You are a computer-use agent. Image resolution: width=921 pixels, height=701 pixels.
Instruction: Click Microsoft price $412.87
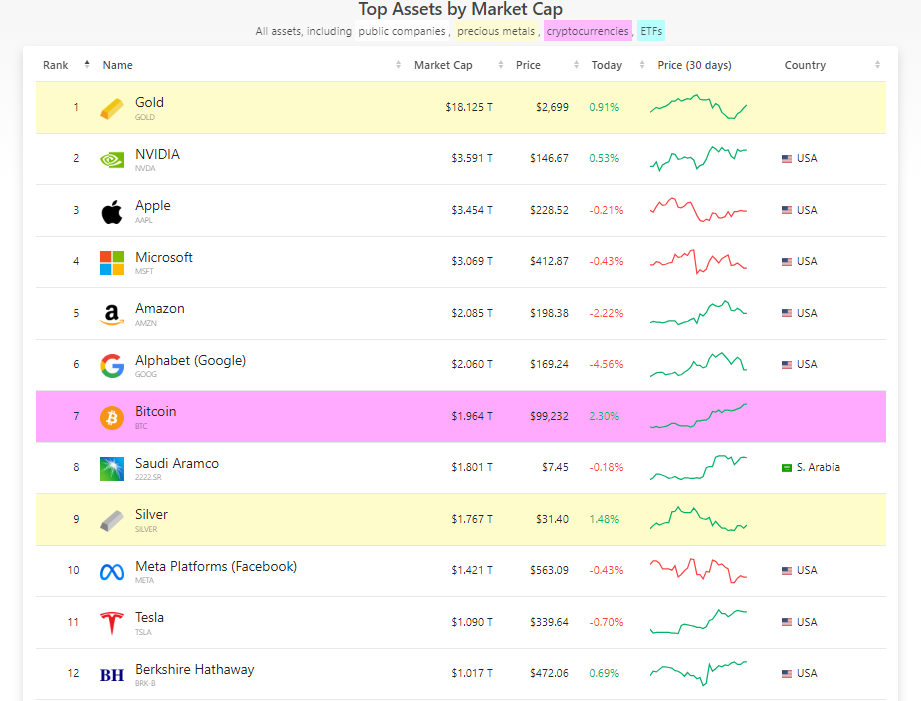tap(549, 261)
